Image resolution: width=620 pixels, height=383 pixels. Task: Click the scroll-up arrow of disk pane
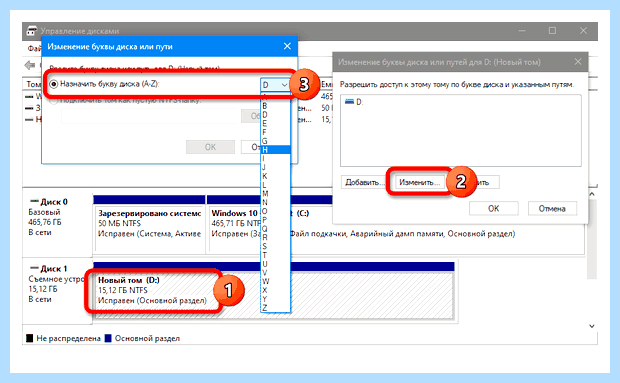pyautogui.click(x=592, y=194)
